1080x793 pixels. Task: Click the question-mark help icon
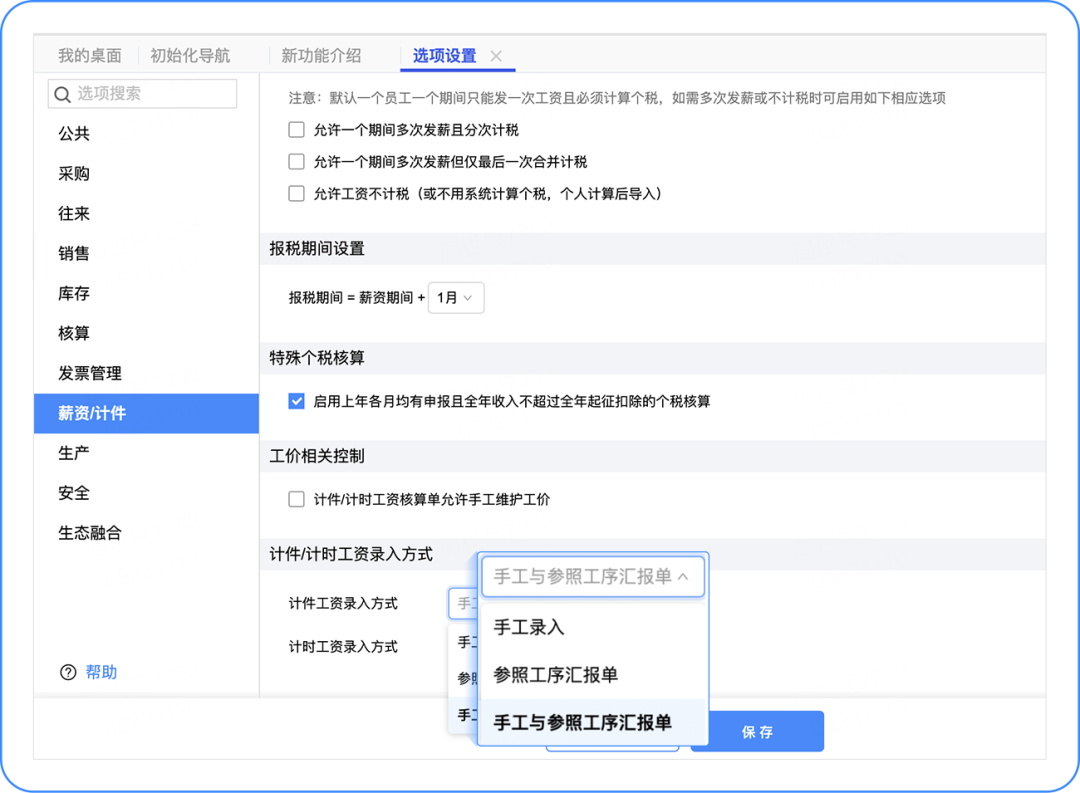66,672
